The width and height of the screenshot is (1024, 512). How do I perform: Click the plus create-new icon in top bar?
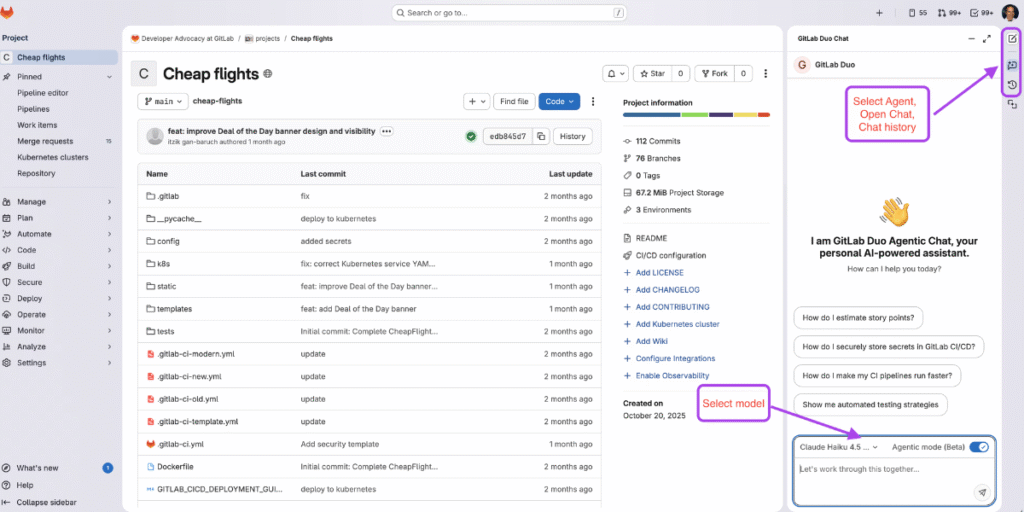click(x=879, y=12)
